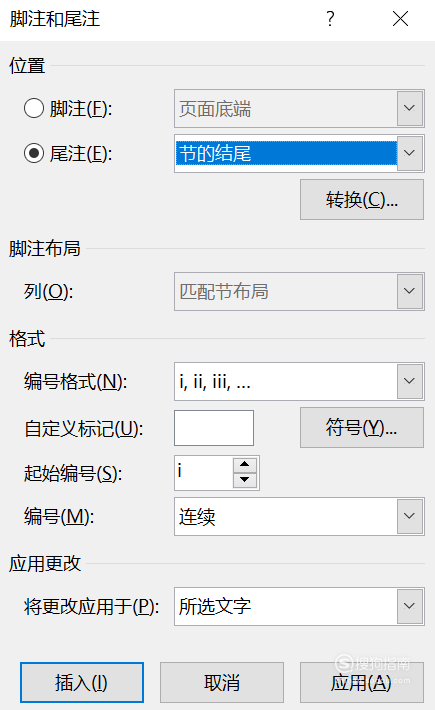Expand the 将更改应用于 dropdown
435x710 pixels.
410,606
